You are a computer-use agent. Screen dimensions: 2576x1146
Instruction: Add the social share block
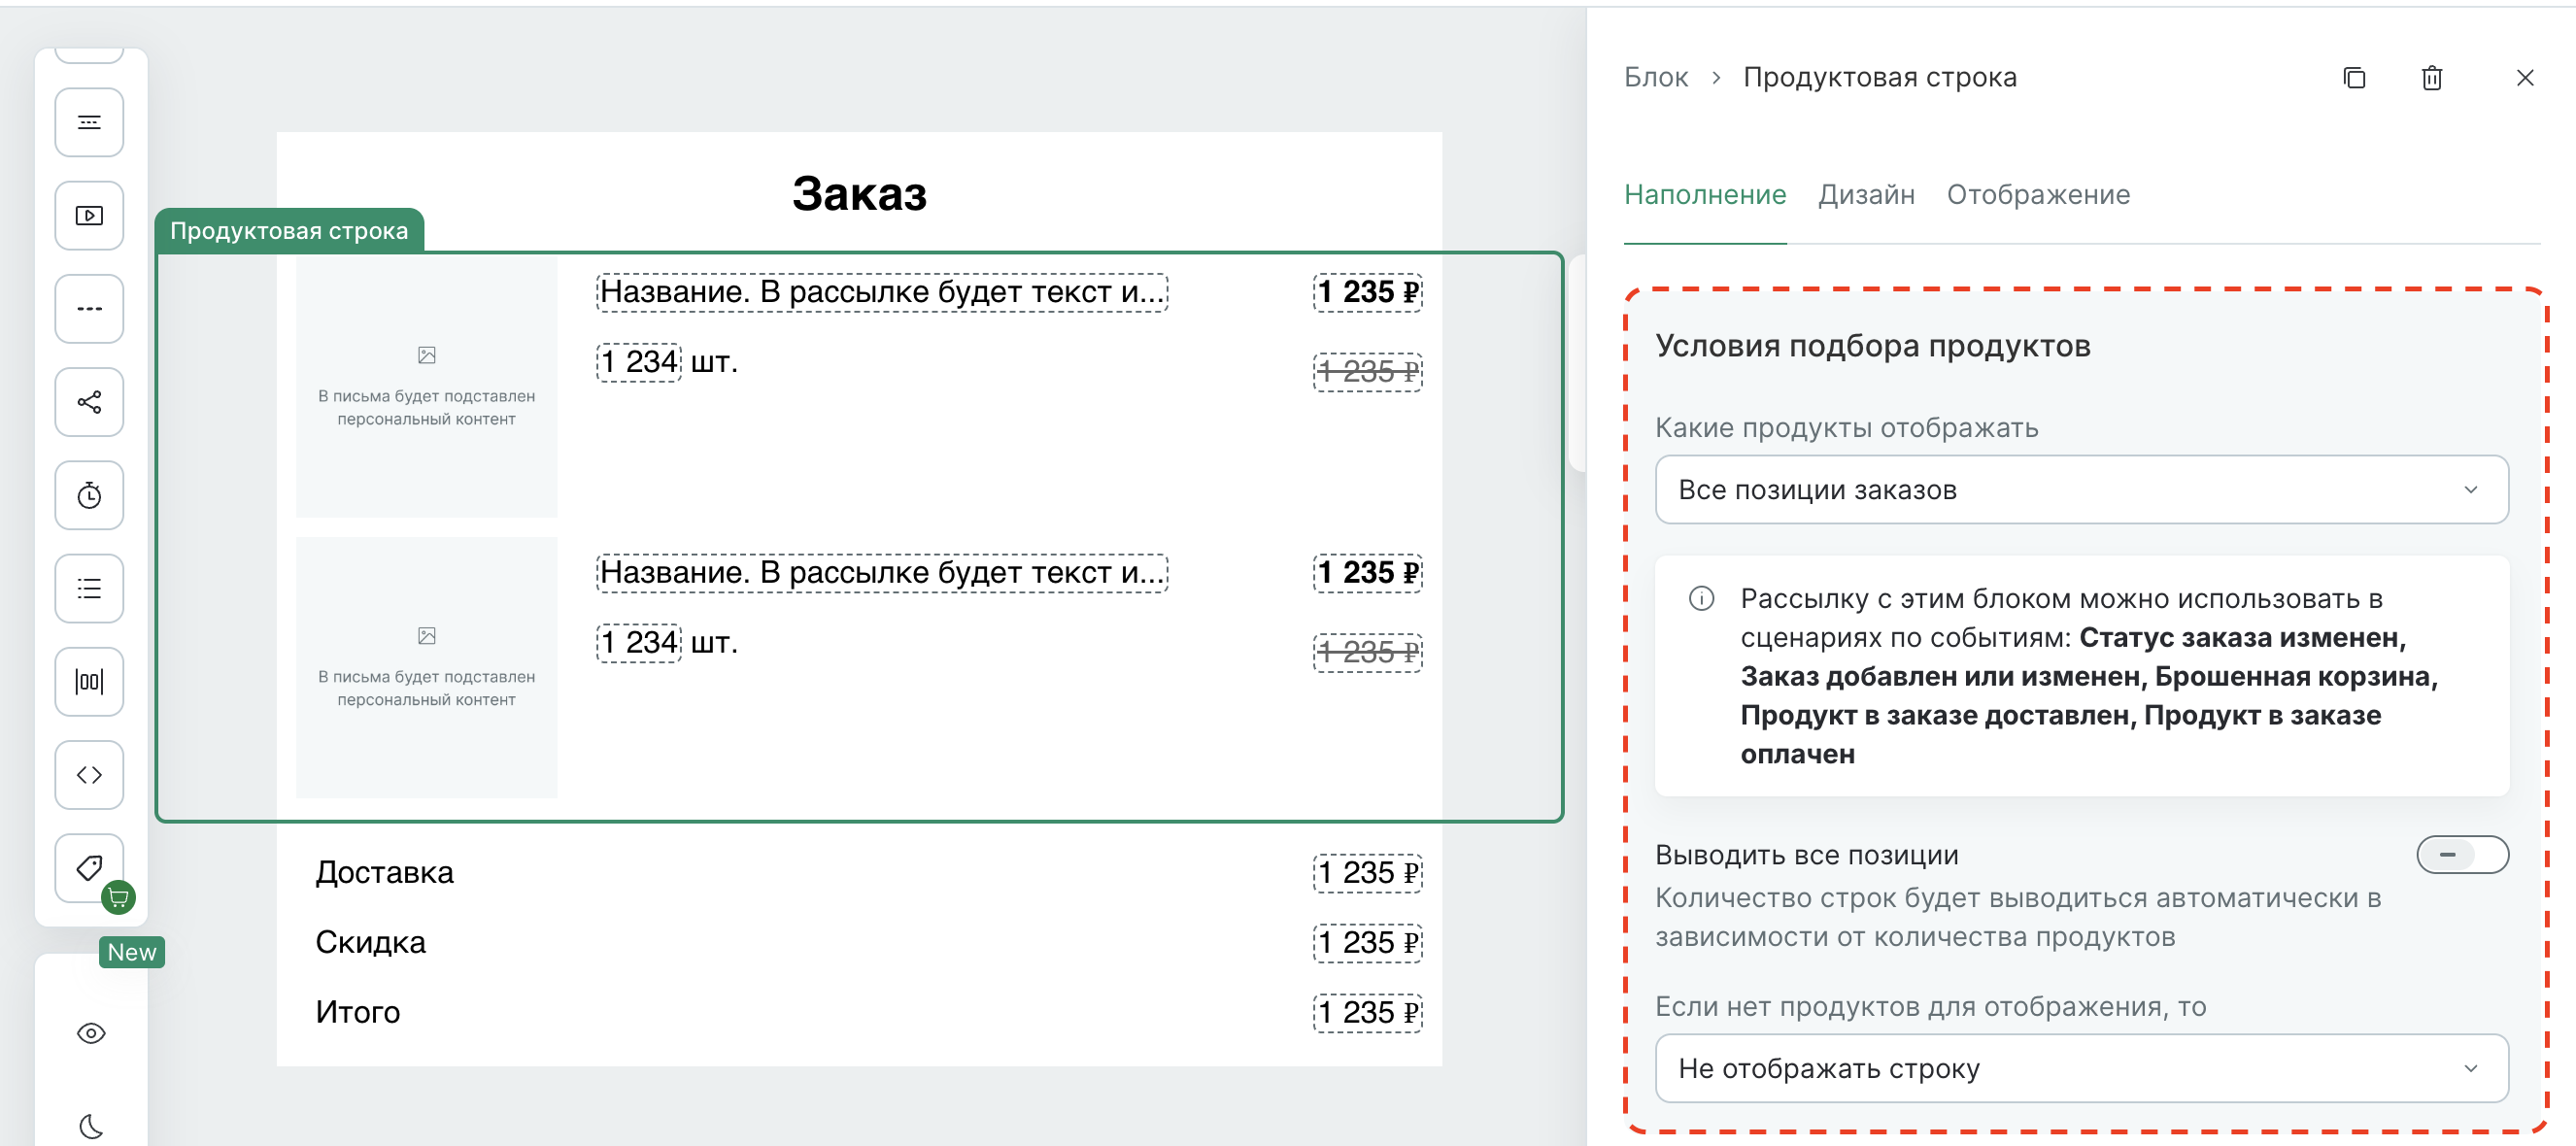pos(89,402)
